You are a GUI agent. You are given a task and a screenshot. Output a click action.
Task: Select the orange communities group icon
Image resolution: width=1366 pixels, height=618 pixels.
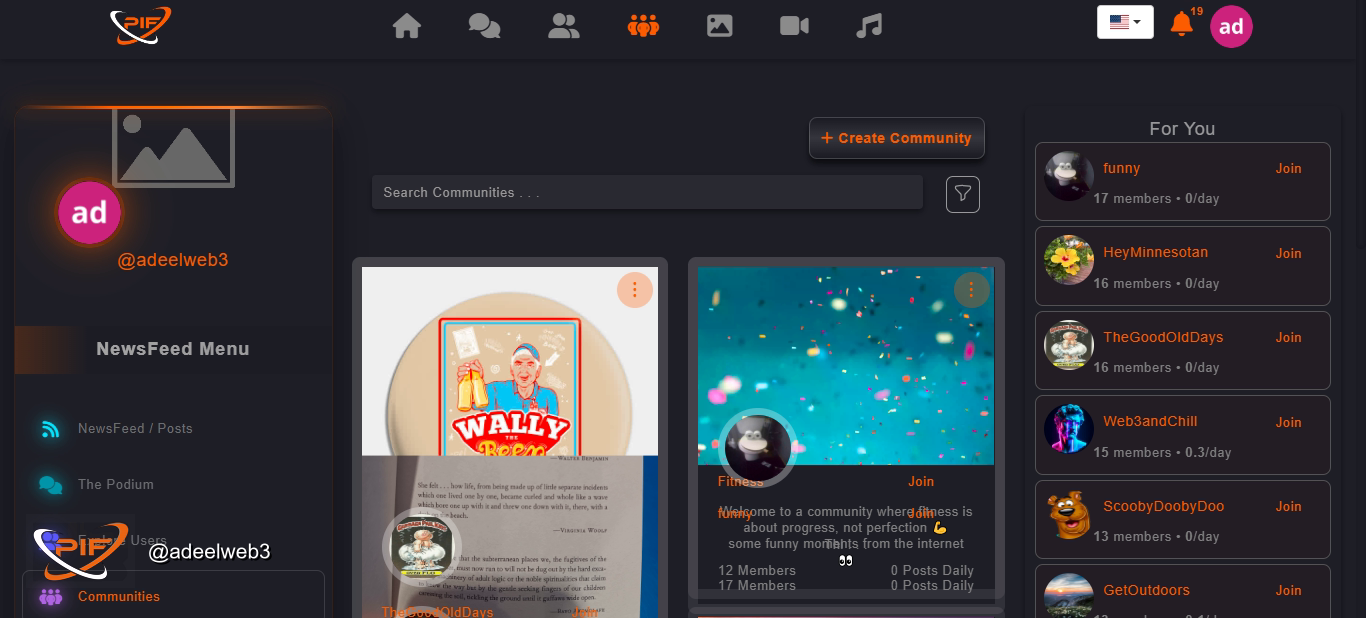point(643,26)
